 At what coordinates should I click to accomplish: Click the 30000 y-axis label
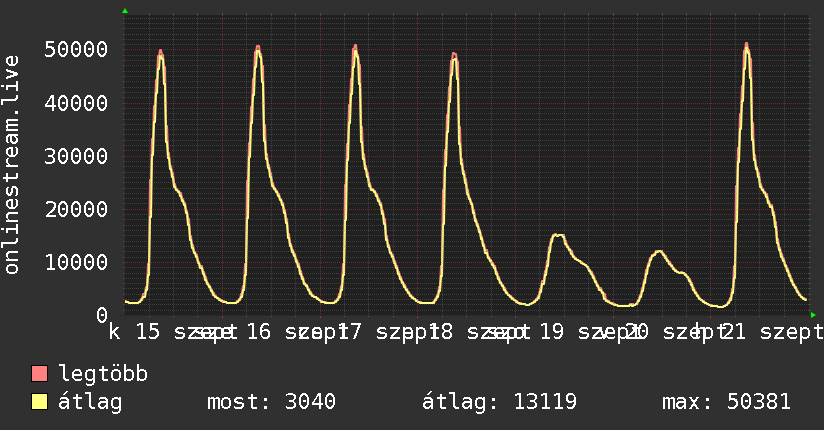[76, 156]
